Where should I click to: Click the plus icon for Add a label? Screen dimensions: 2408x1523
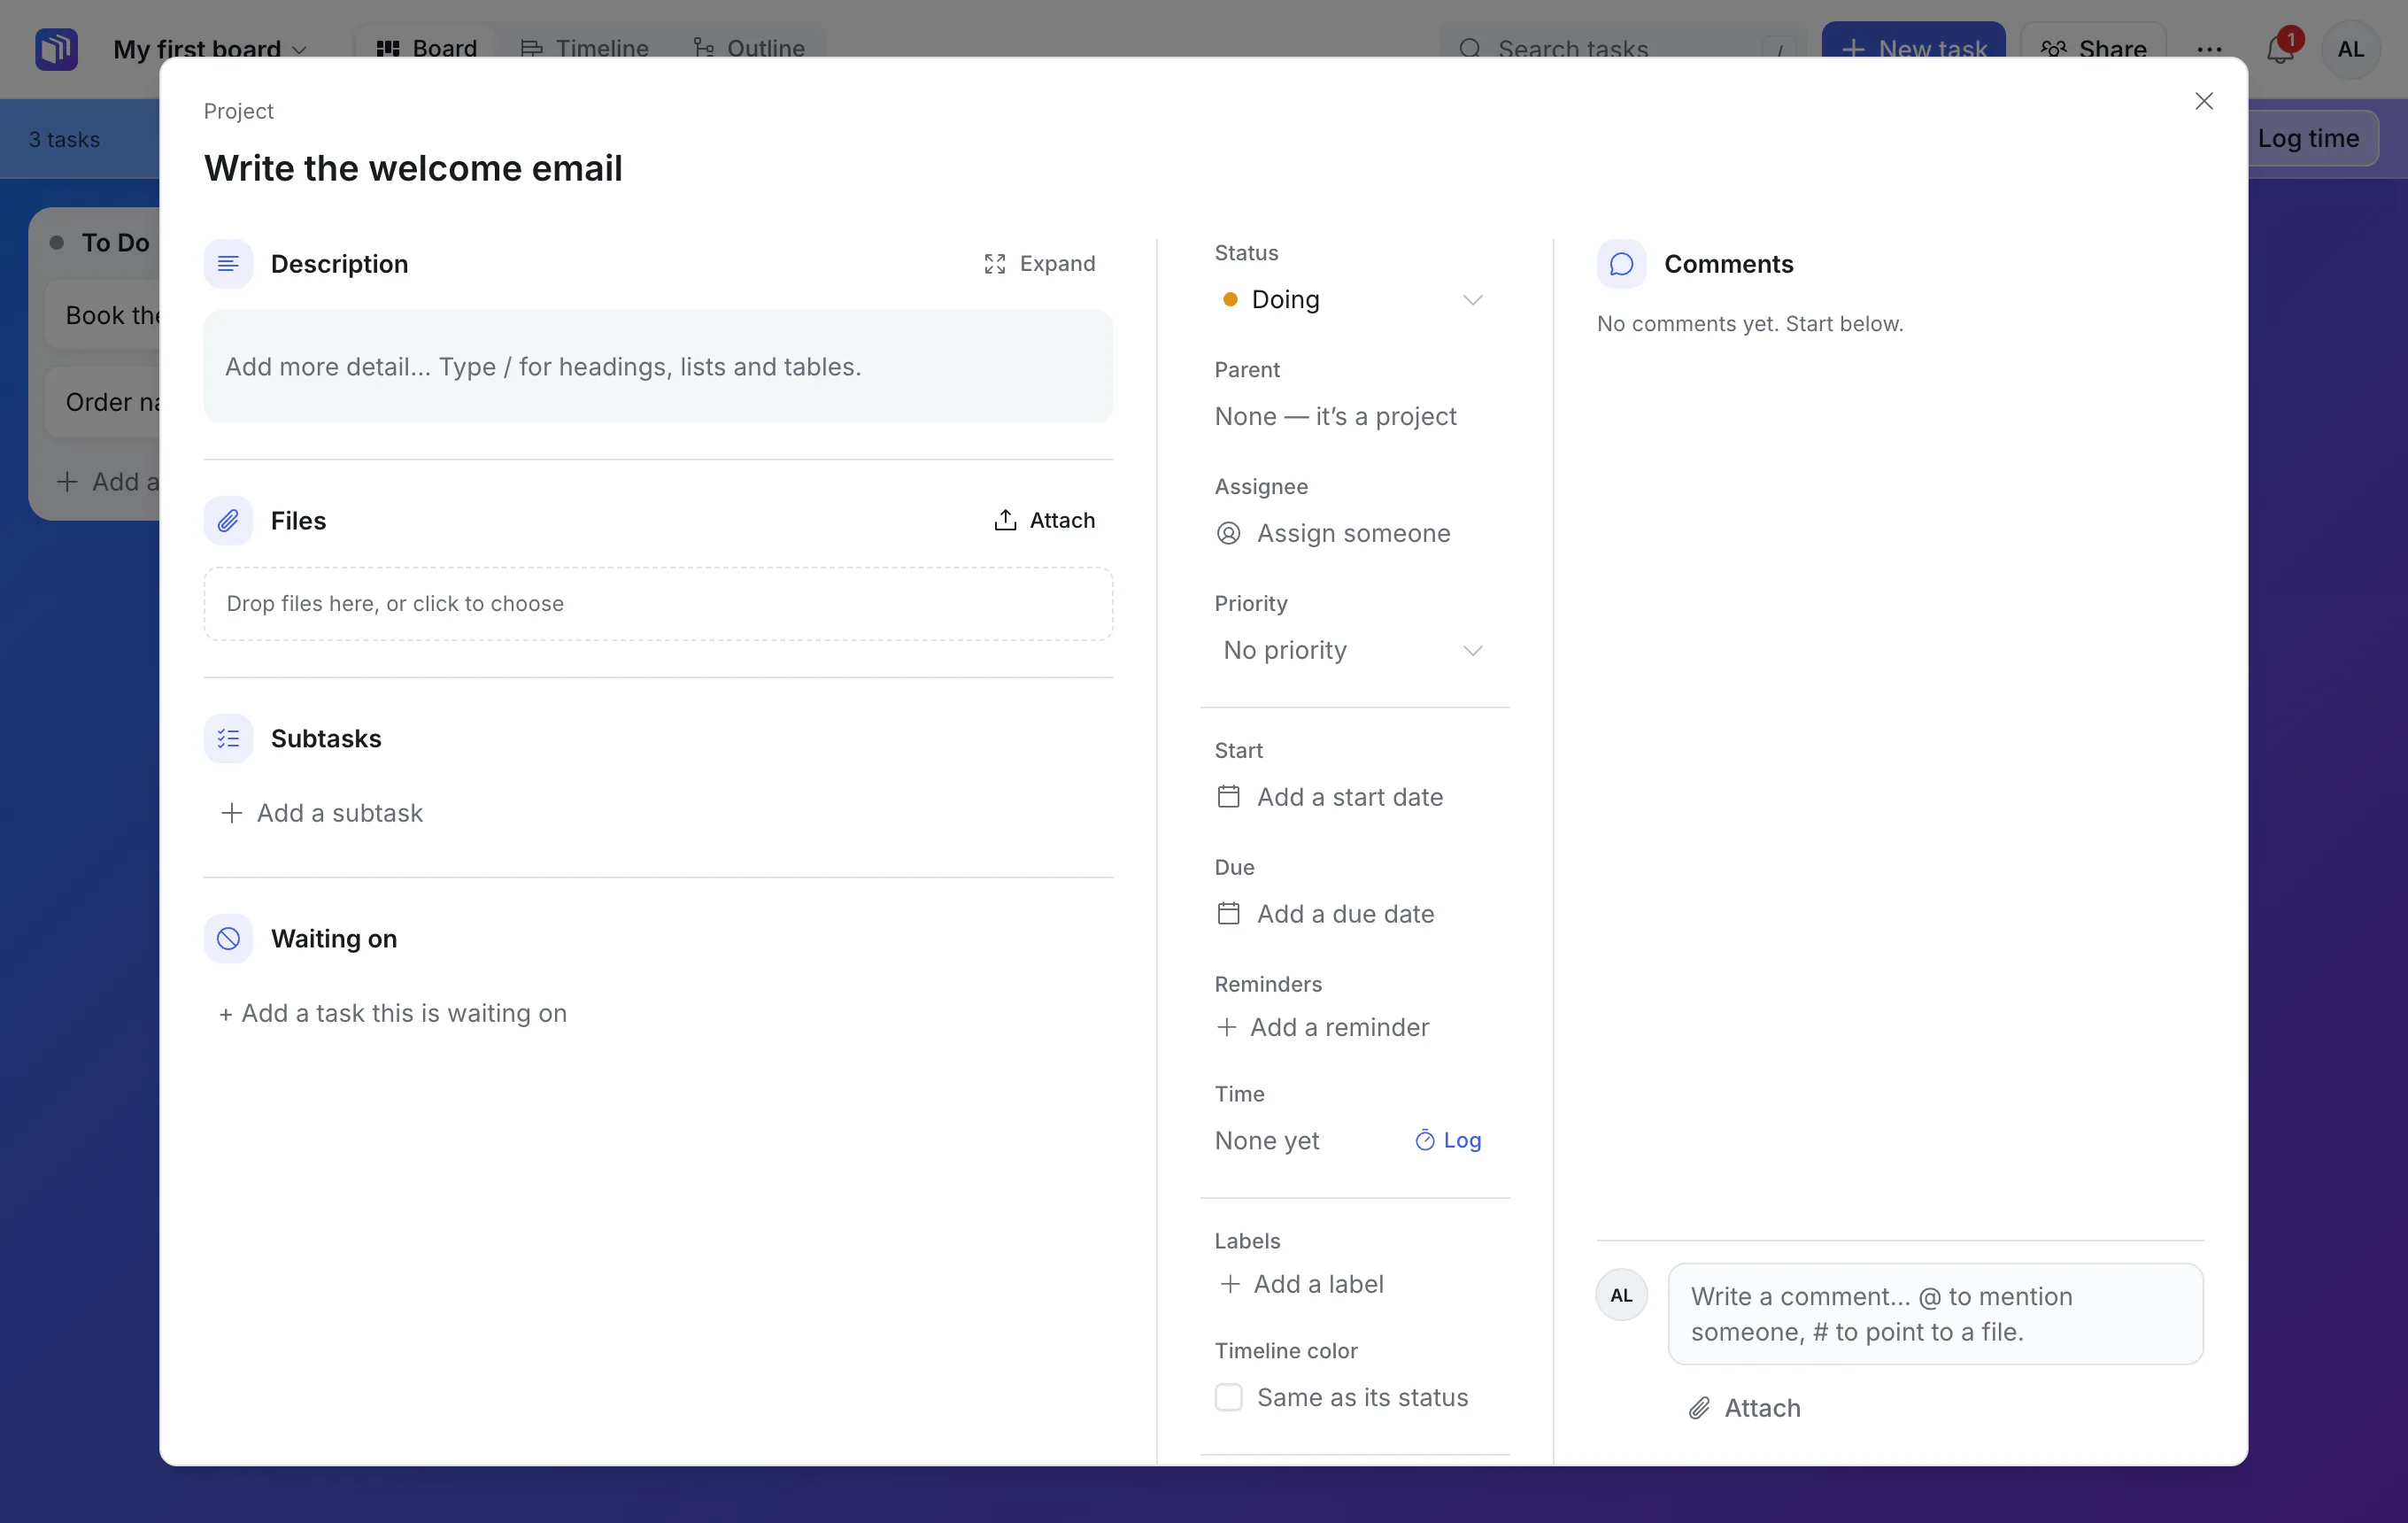coord(1230,1283)
